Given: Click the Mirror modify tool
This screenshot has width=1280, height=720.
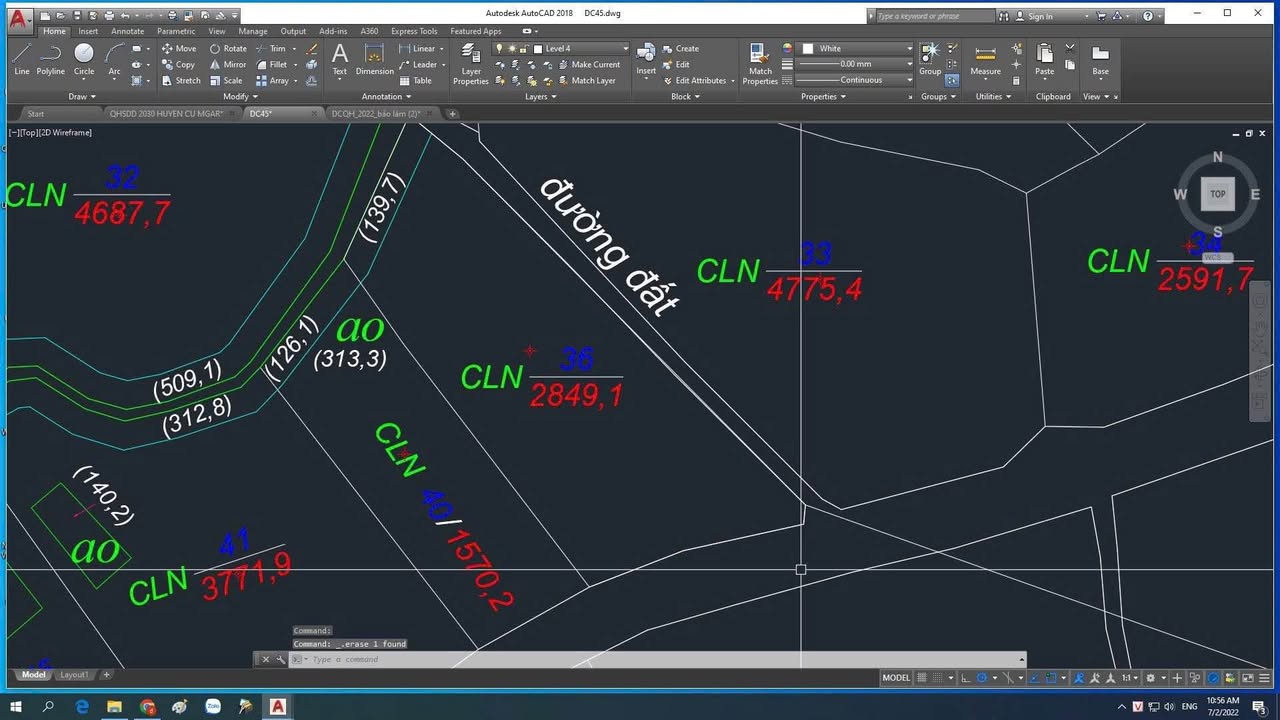Looking at the screenshot, I should pyautogui.click(x=228, y=64).
